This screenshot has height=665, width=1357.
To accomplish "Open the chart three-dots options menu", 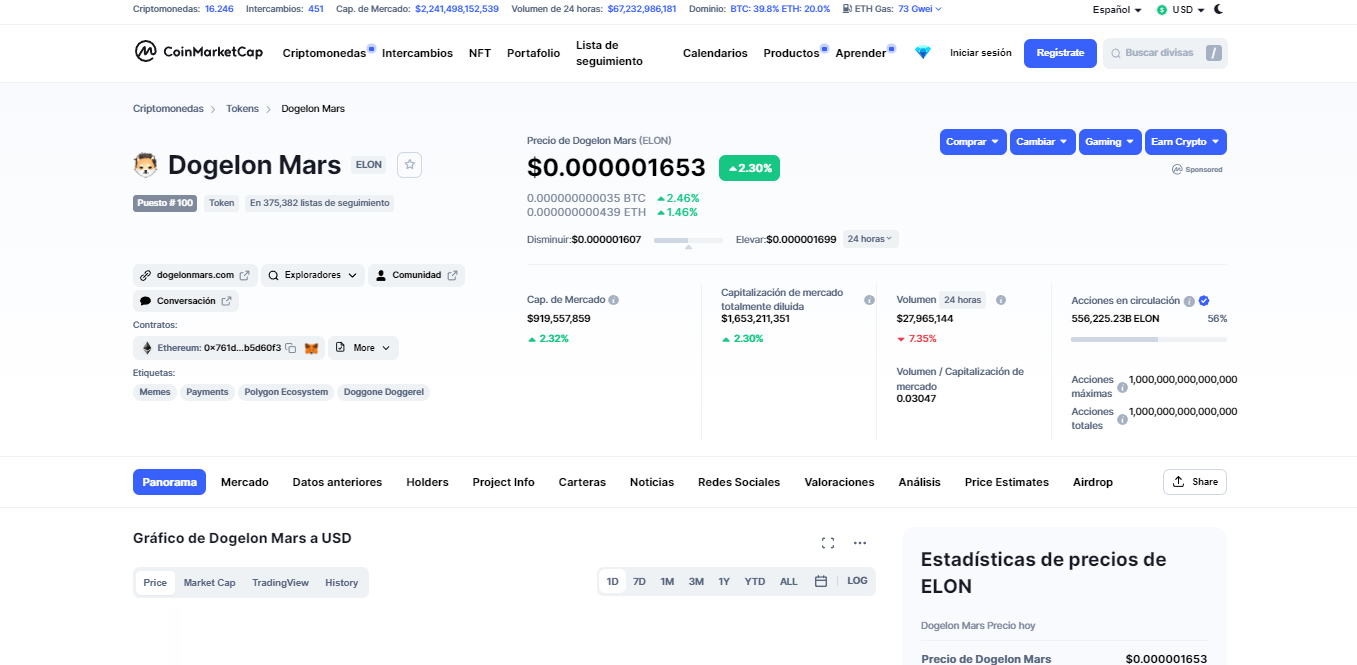I will point(859,543).
